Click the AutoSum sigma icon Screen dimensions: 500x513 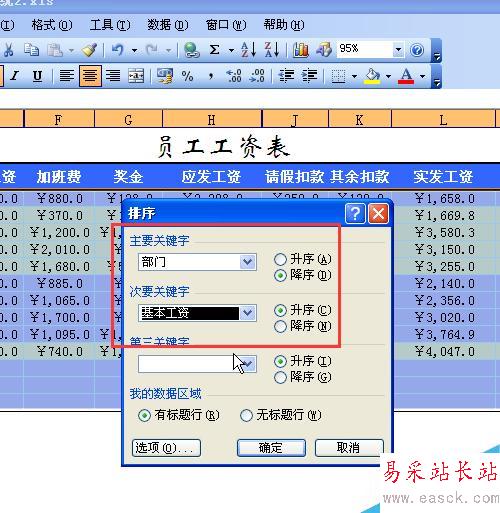click(x=215, y=50)
